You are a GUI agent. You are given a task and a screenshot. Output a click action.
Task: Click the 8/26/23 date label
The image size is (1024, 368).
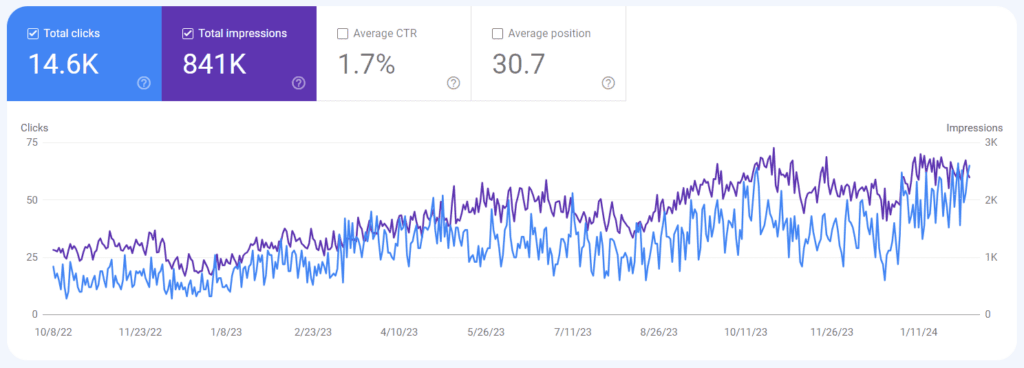click(660, 332)
